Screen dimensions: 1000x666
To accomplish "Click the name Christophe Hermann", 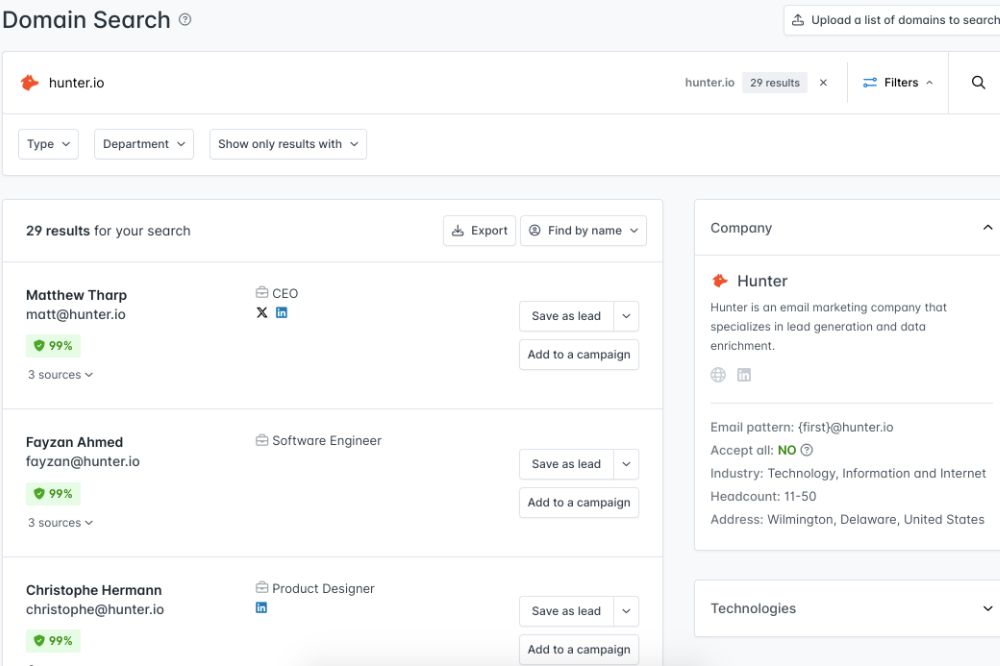I will click(94, 590).
